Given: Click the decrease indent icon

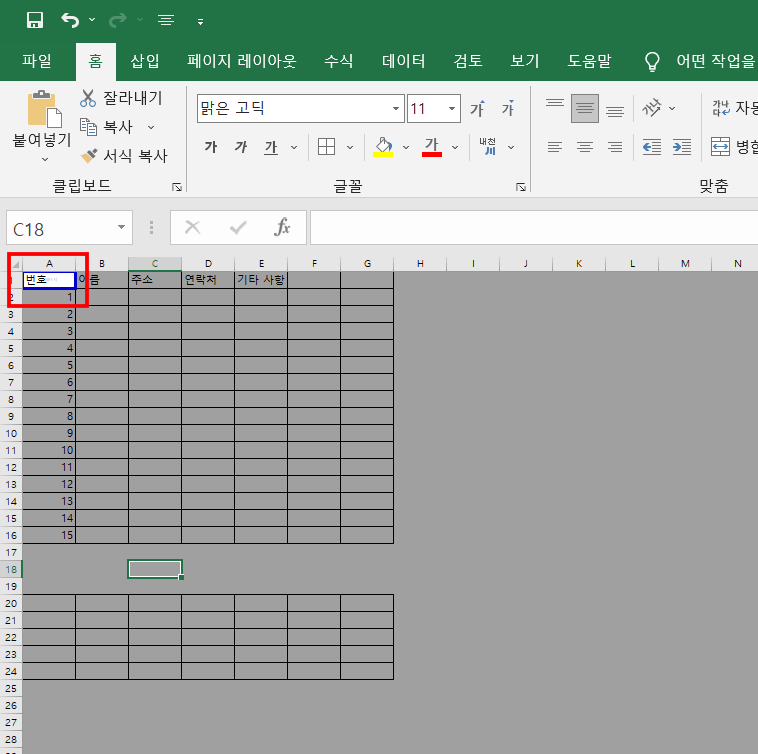Looking at the screenshot, I should (652, 147).
